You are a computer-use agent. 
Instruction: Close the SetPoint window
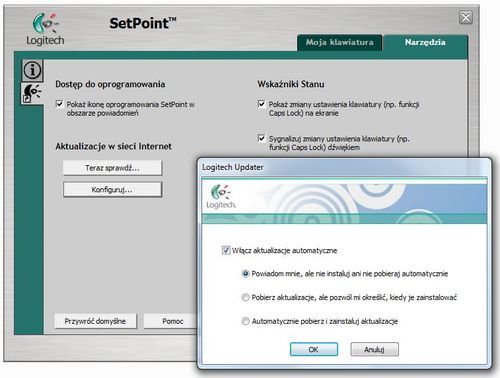point(466,17)
